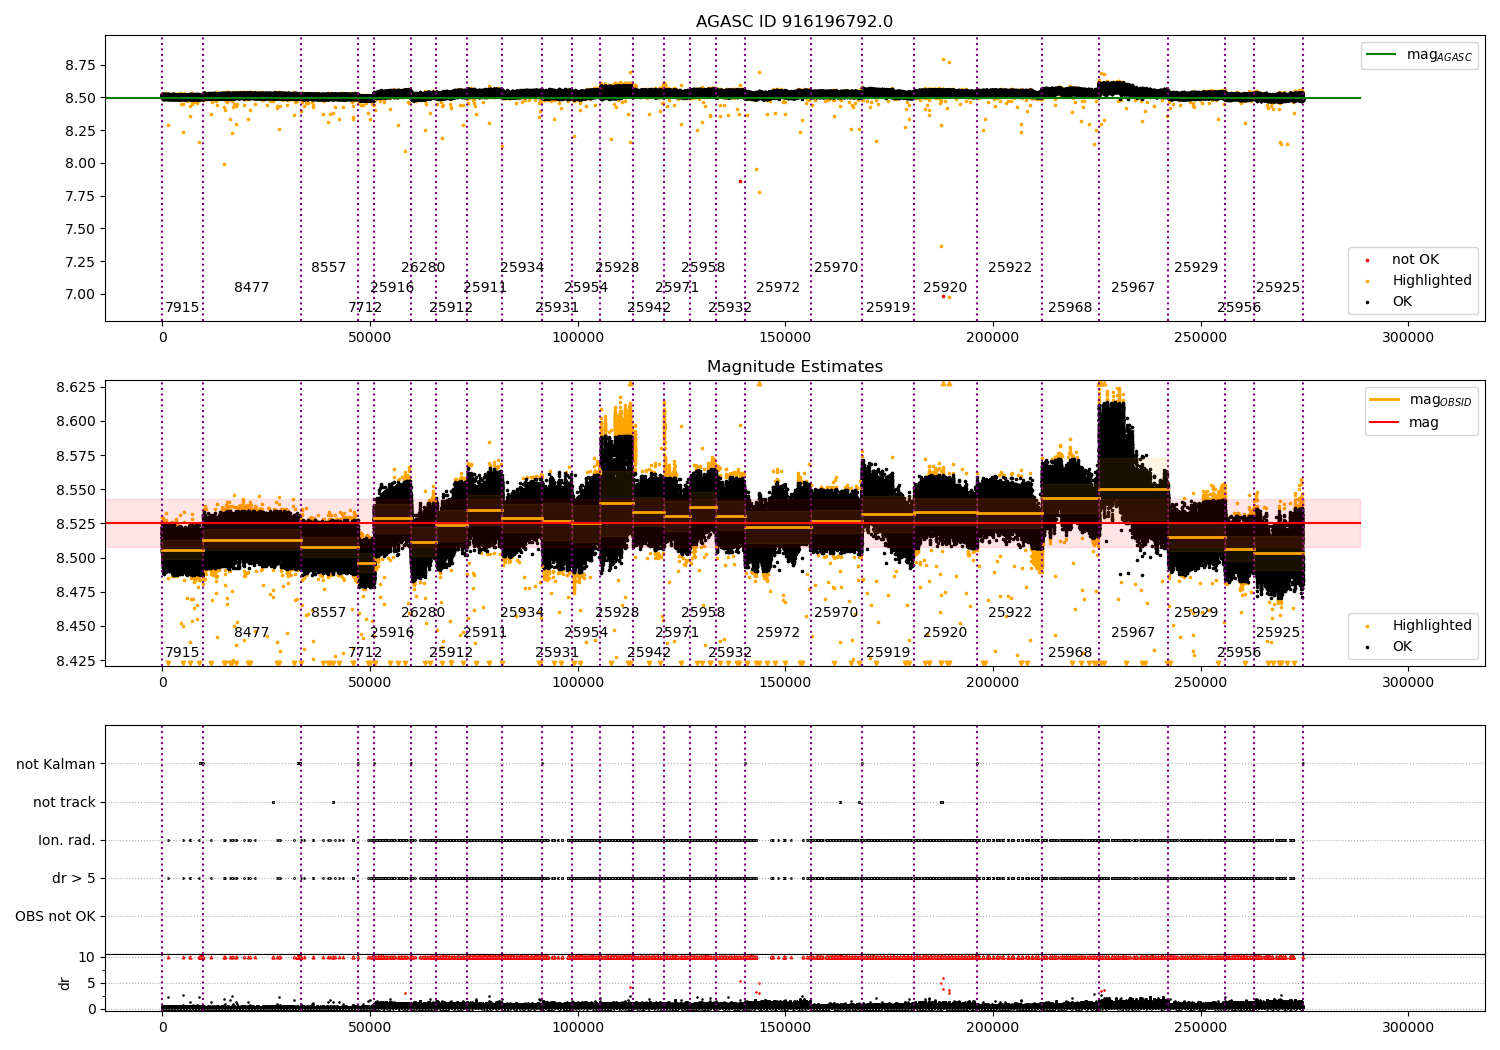Viewport: 1500px width, 1050px height.
Task: Click the 8.75 y-axis tick in top plot
Action: coord(80,65)
